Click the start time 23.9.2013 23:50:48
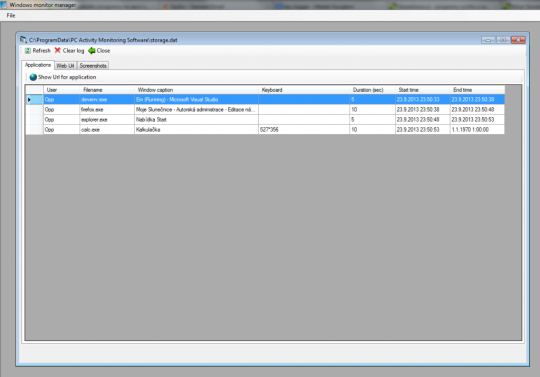 [422, 119]
